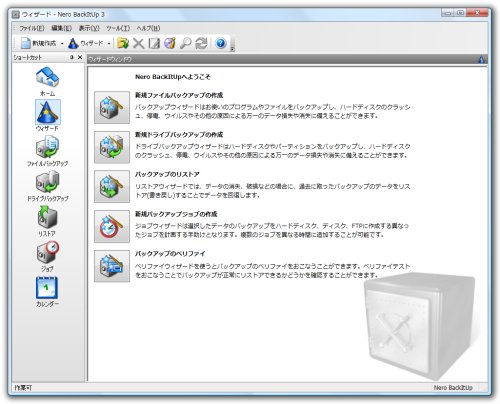Open the ホーム shortcut icon
Screen dimensions: 500x404
47,81
